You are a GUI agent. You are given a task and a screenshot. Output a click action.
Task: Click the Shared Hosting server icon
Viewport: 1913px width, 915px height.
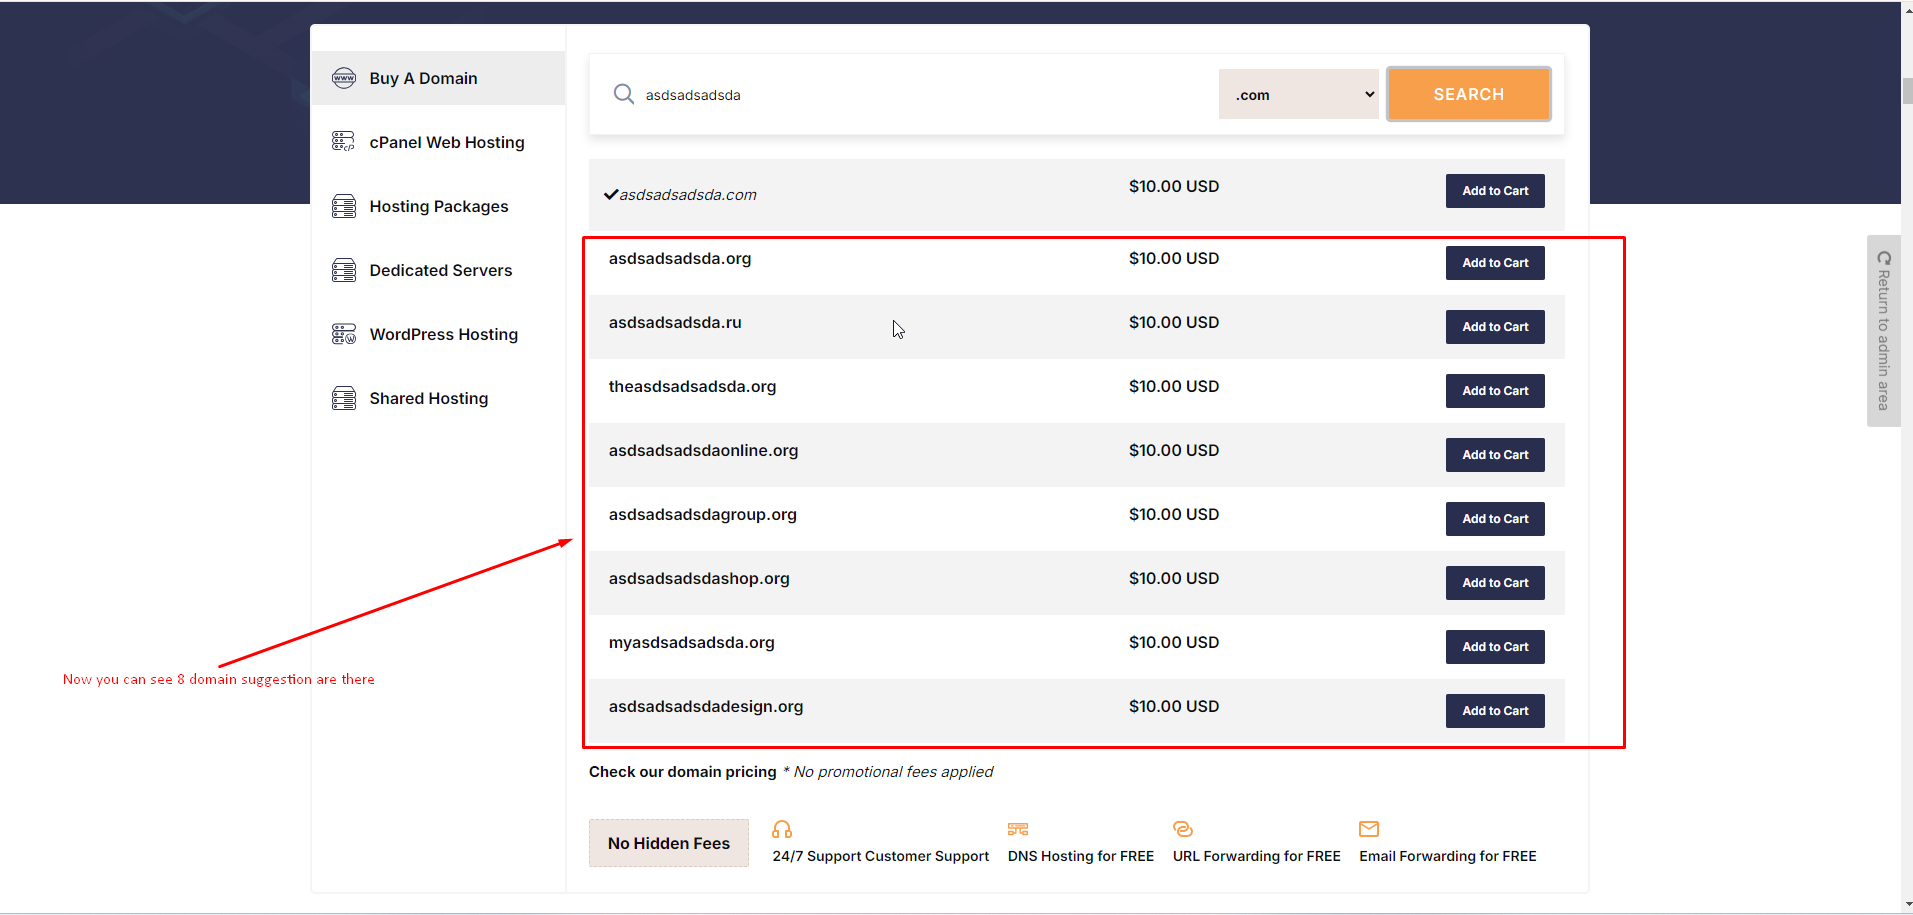click(344, 398)
